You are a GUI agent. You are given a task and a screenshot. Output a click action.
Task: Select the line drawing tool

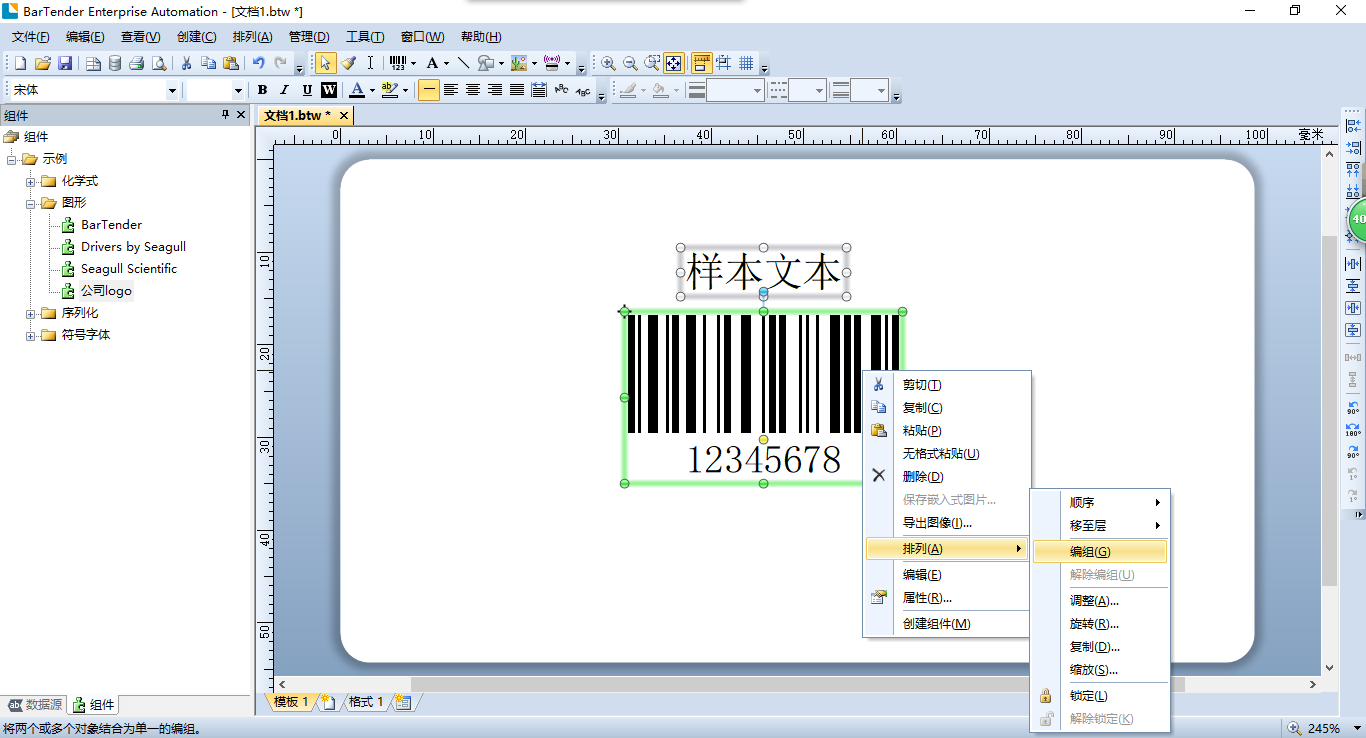(x=463, y=63)
